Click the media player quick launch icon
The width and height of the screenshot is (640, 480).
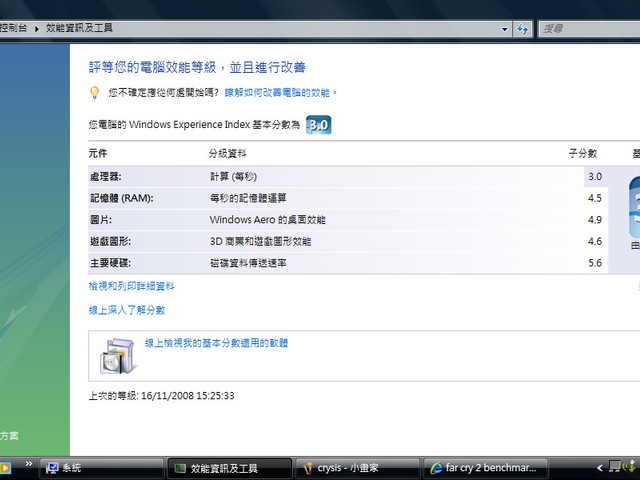[x=5, y=468]
